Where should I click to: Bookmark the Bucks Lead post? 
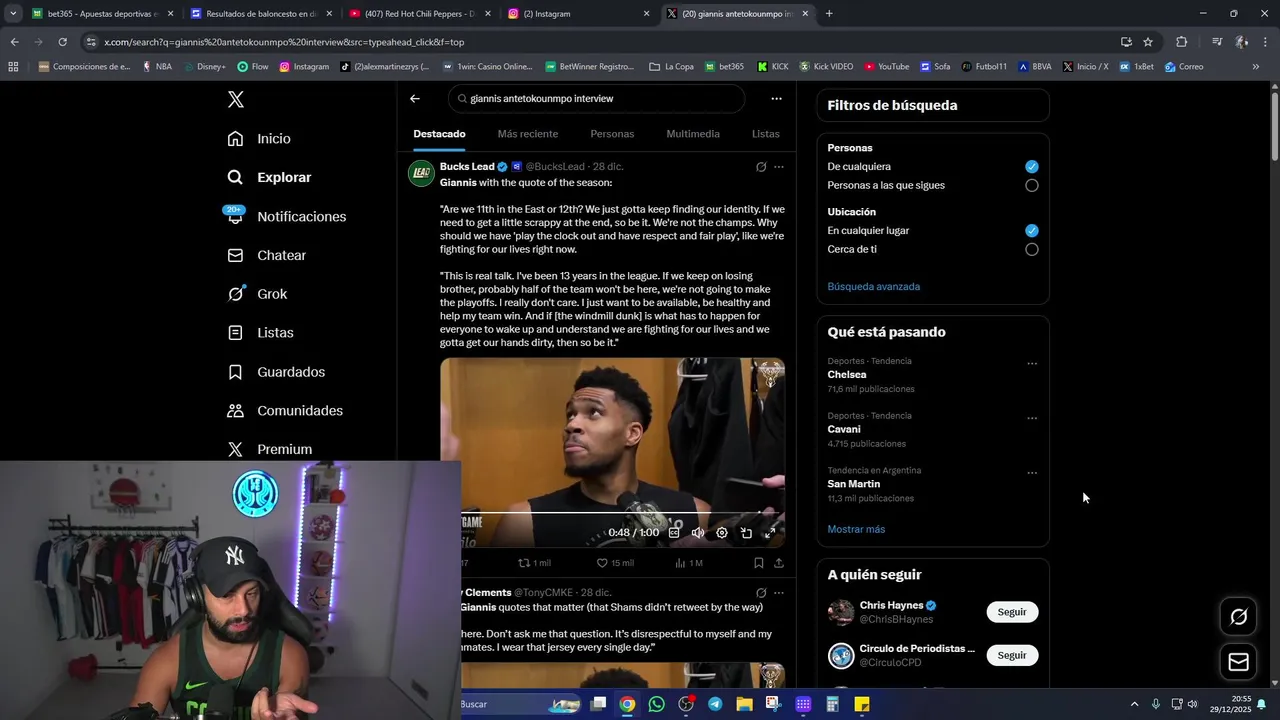click(759, 563)
